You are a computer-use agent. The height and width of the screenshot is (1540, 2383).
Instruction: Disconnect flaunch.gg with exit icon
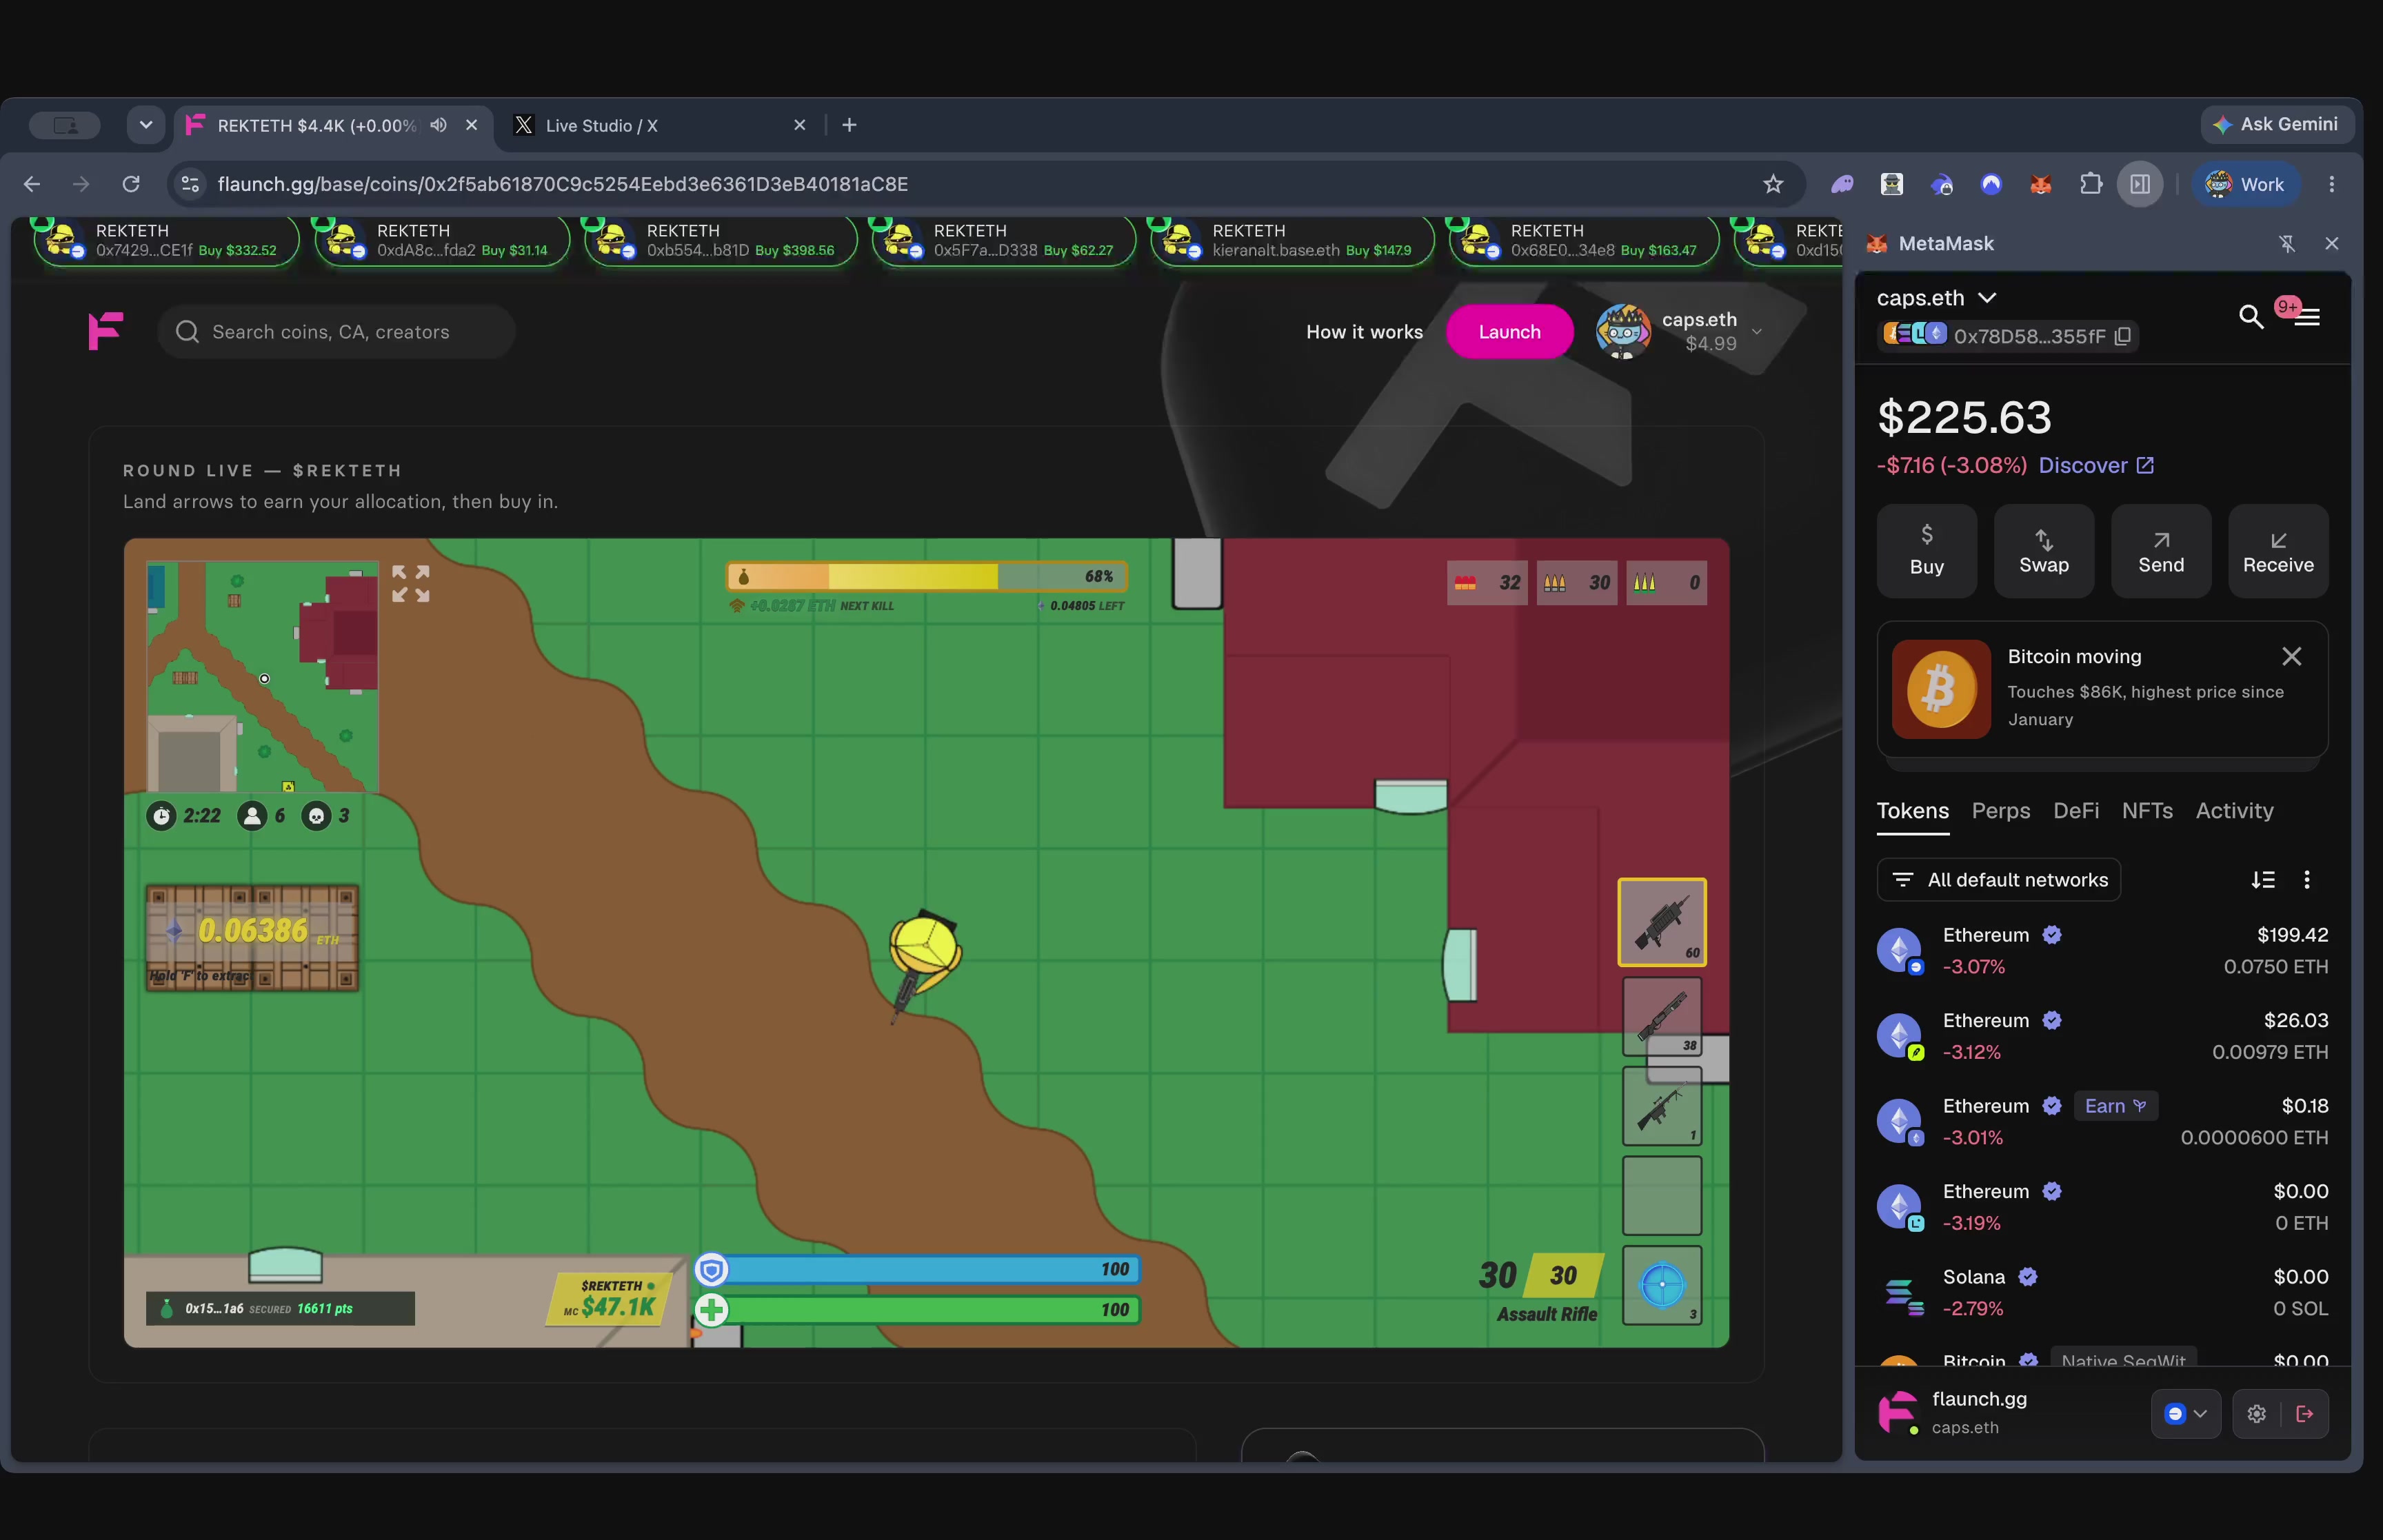tap(2305, 1414)
